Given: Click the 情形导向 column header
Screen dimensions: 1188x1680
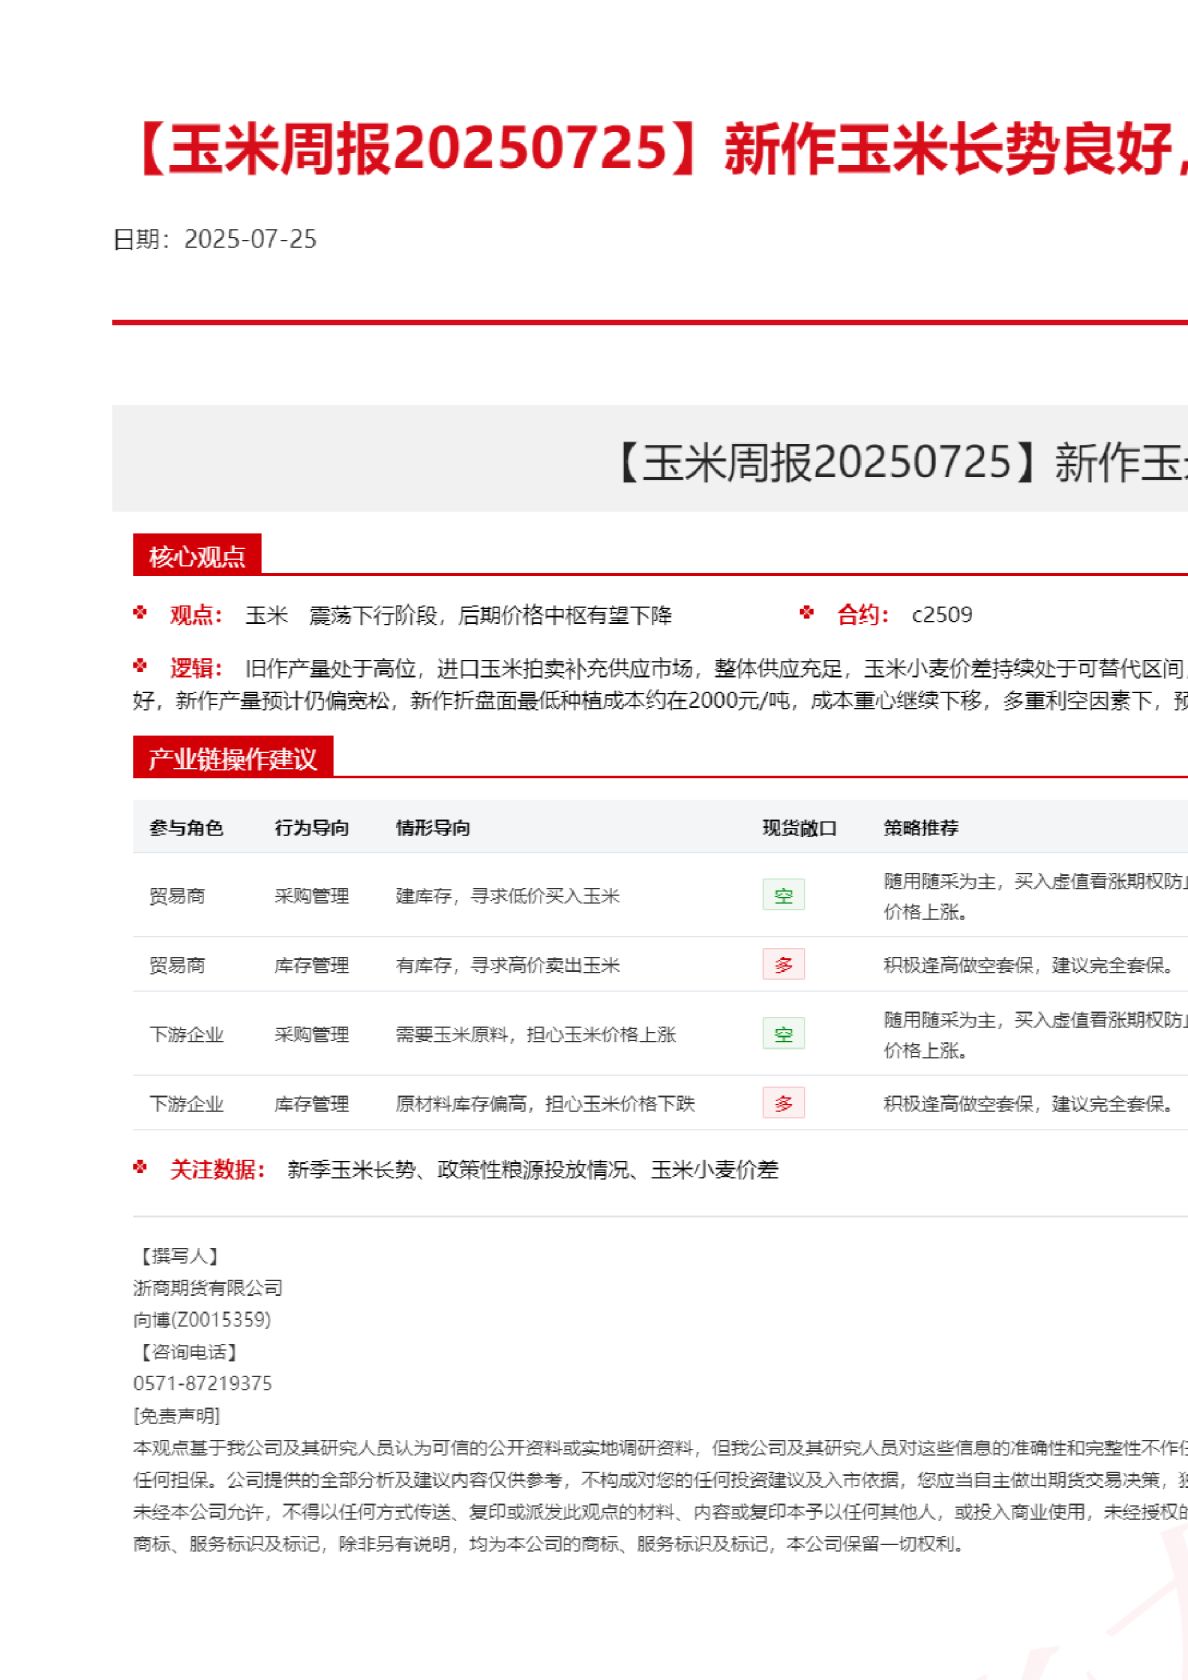Looking at the screenshot, I should pyautogui.click(x=433, y=827).
